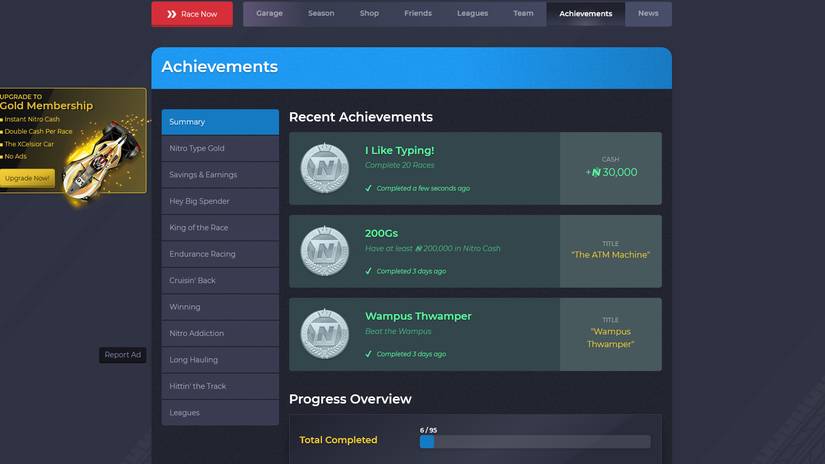
Task: Click the Upgrade Now! button
Action: [27, 178]
